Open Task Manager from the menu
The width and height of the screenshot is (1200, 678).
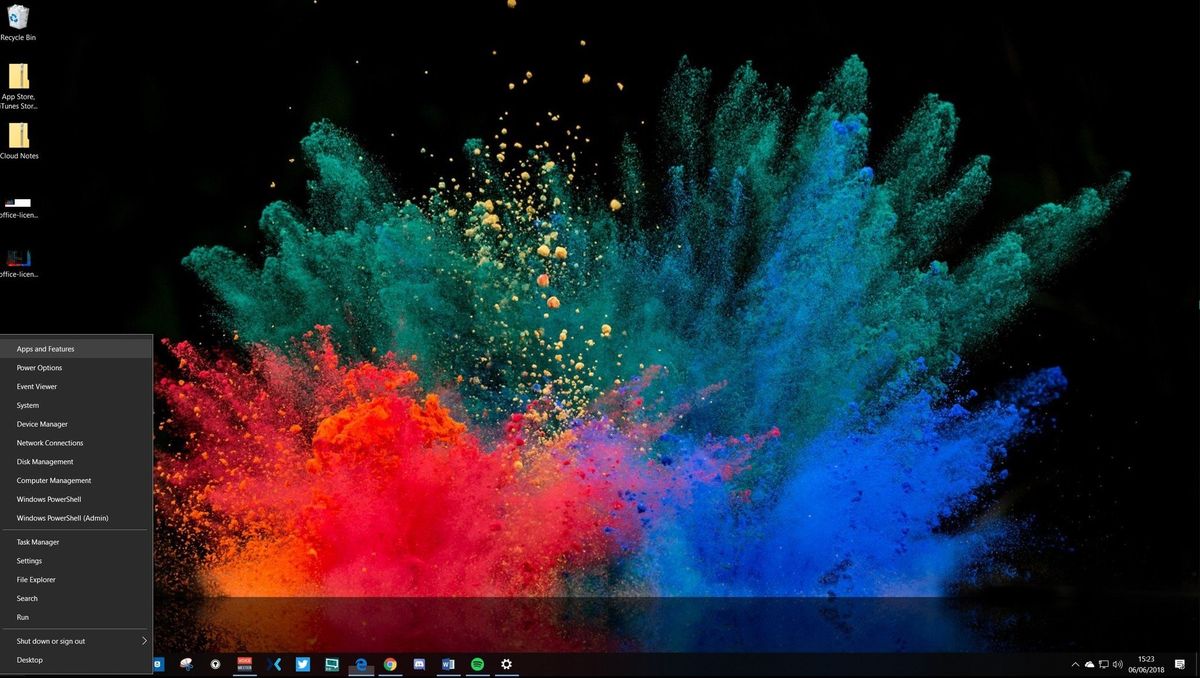[x=37, y=541]
